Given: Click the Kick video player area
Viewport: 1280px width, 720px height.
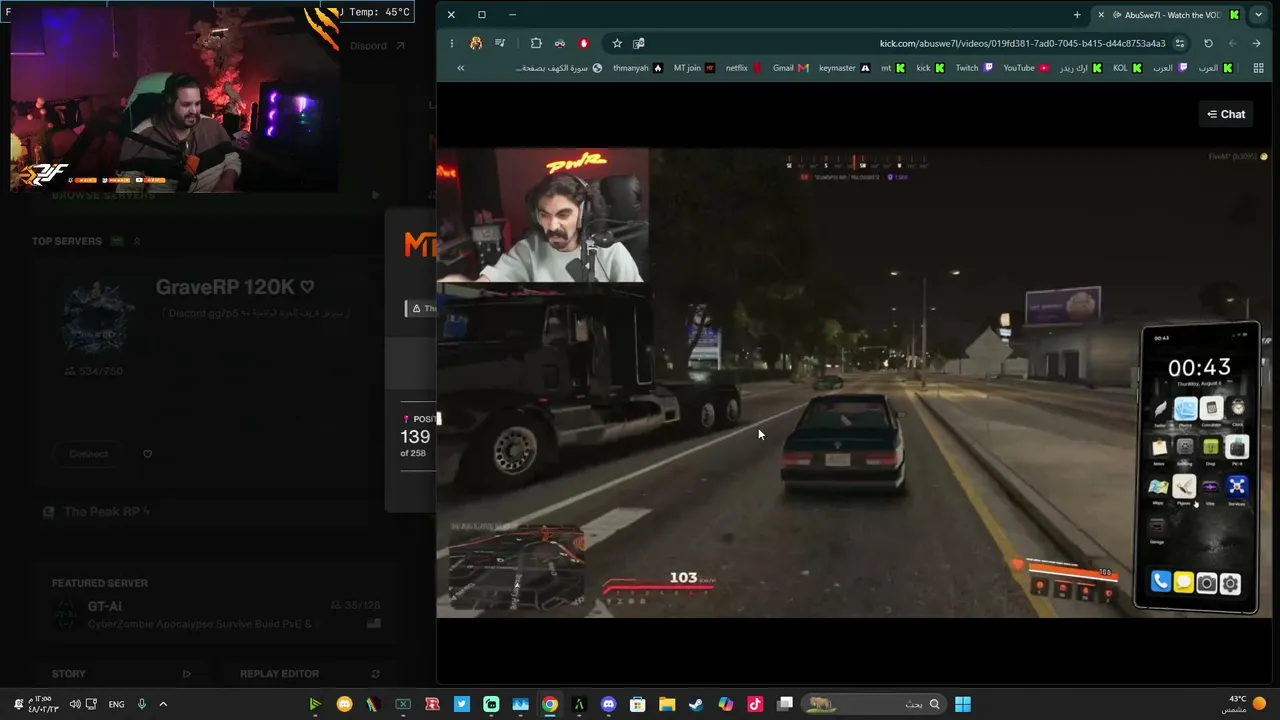Looking at the screenshot, I should (853, 383).
